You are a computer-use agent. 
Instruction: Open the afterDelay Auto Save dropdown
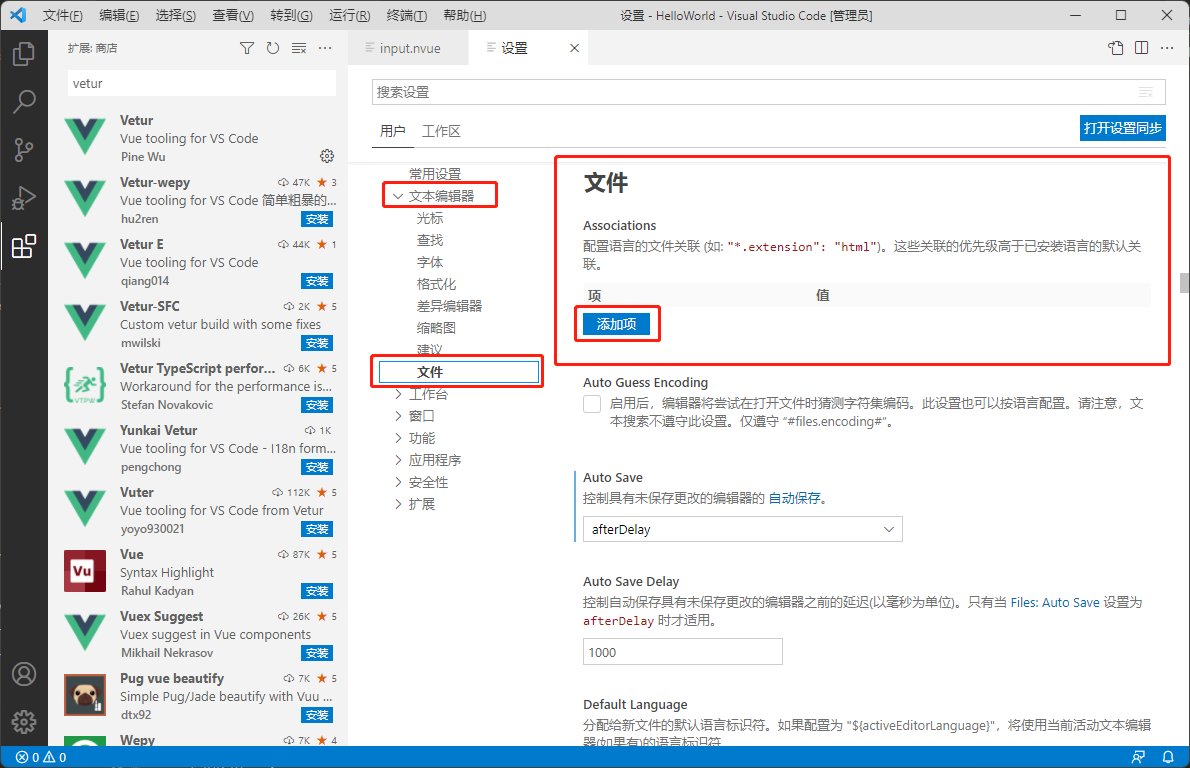742,528
